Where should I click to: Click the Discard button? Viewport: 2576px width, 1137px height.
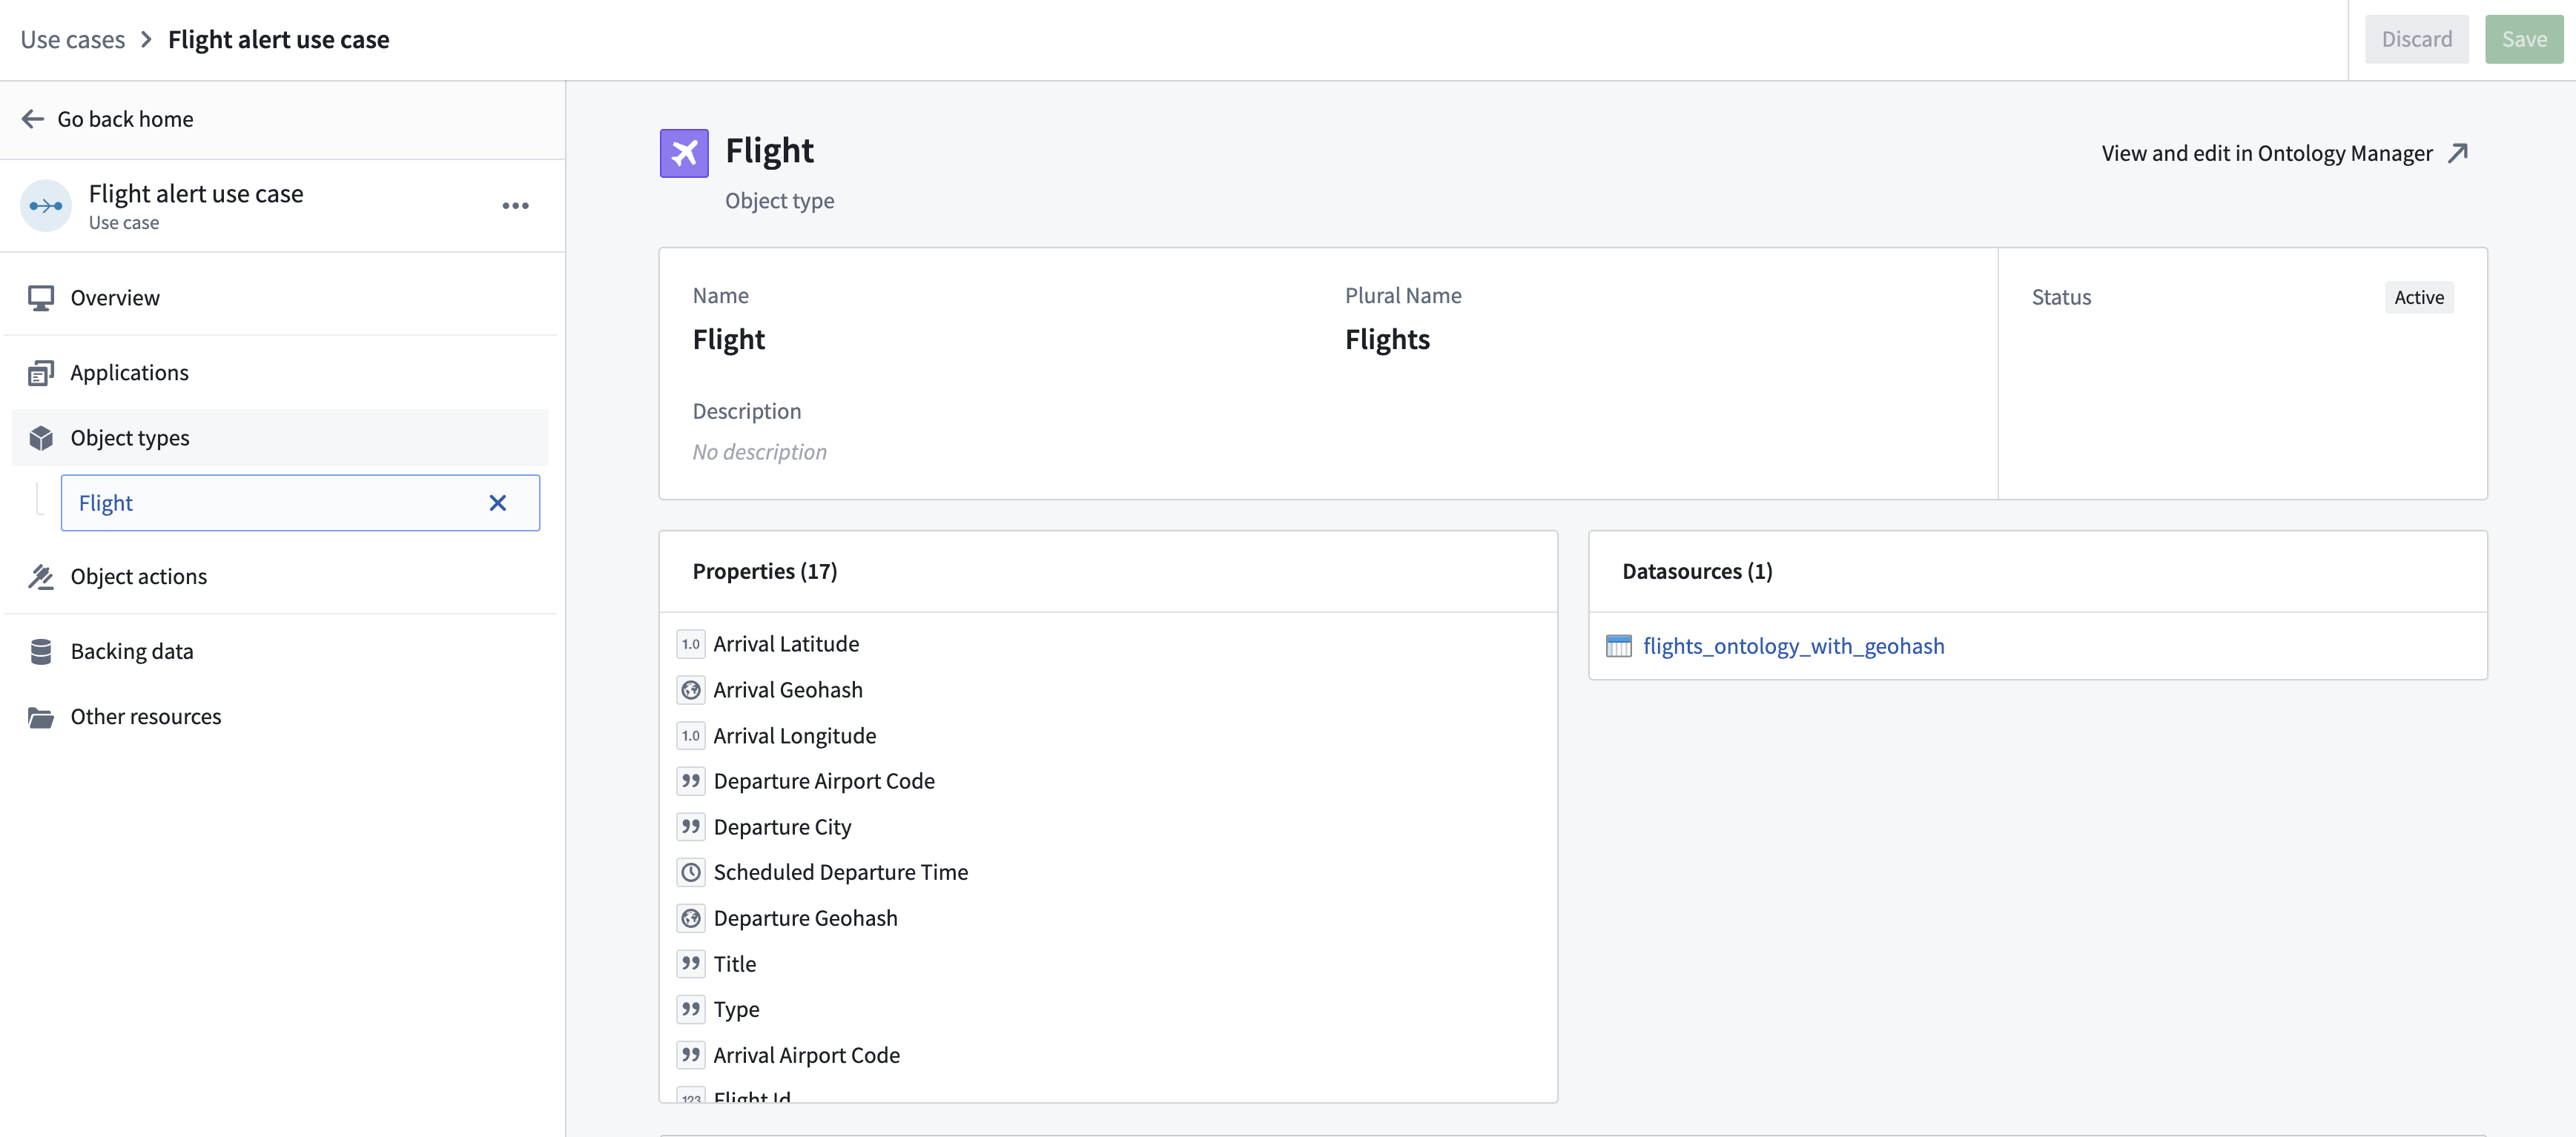2416,39
